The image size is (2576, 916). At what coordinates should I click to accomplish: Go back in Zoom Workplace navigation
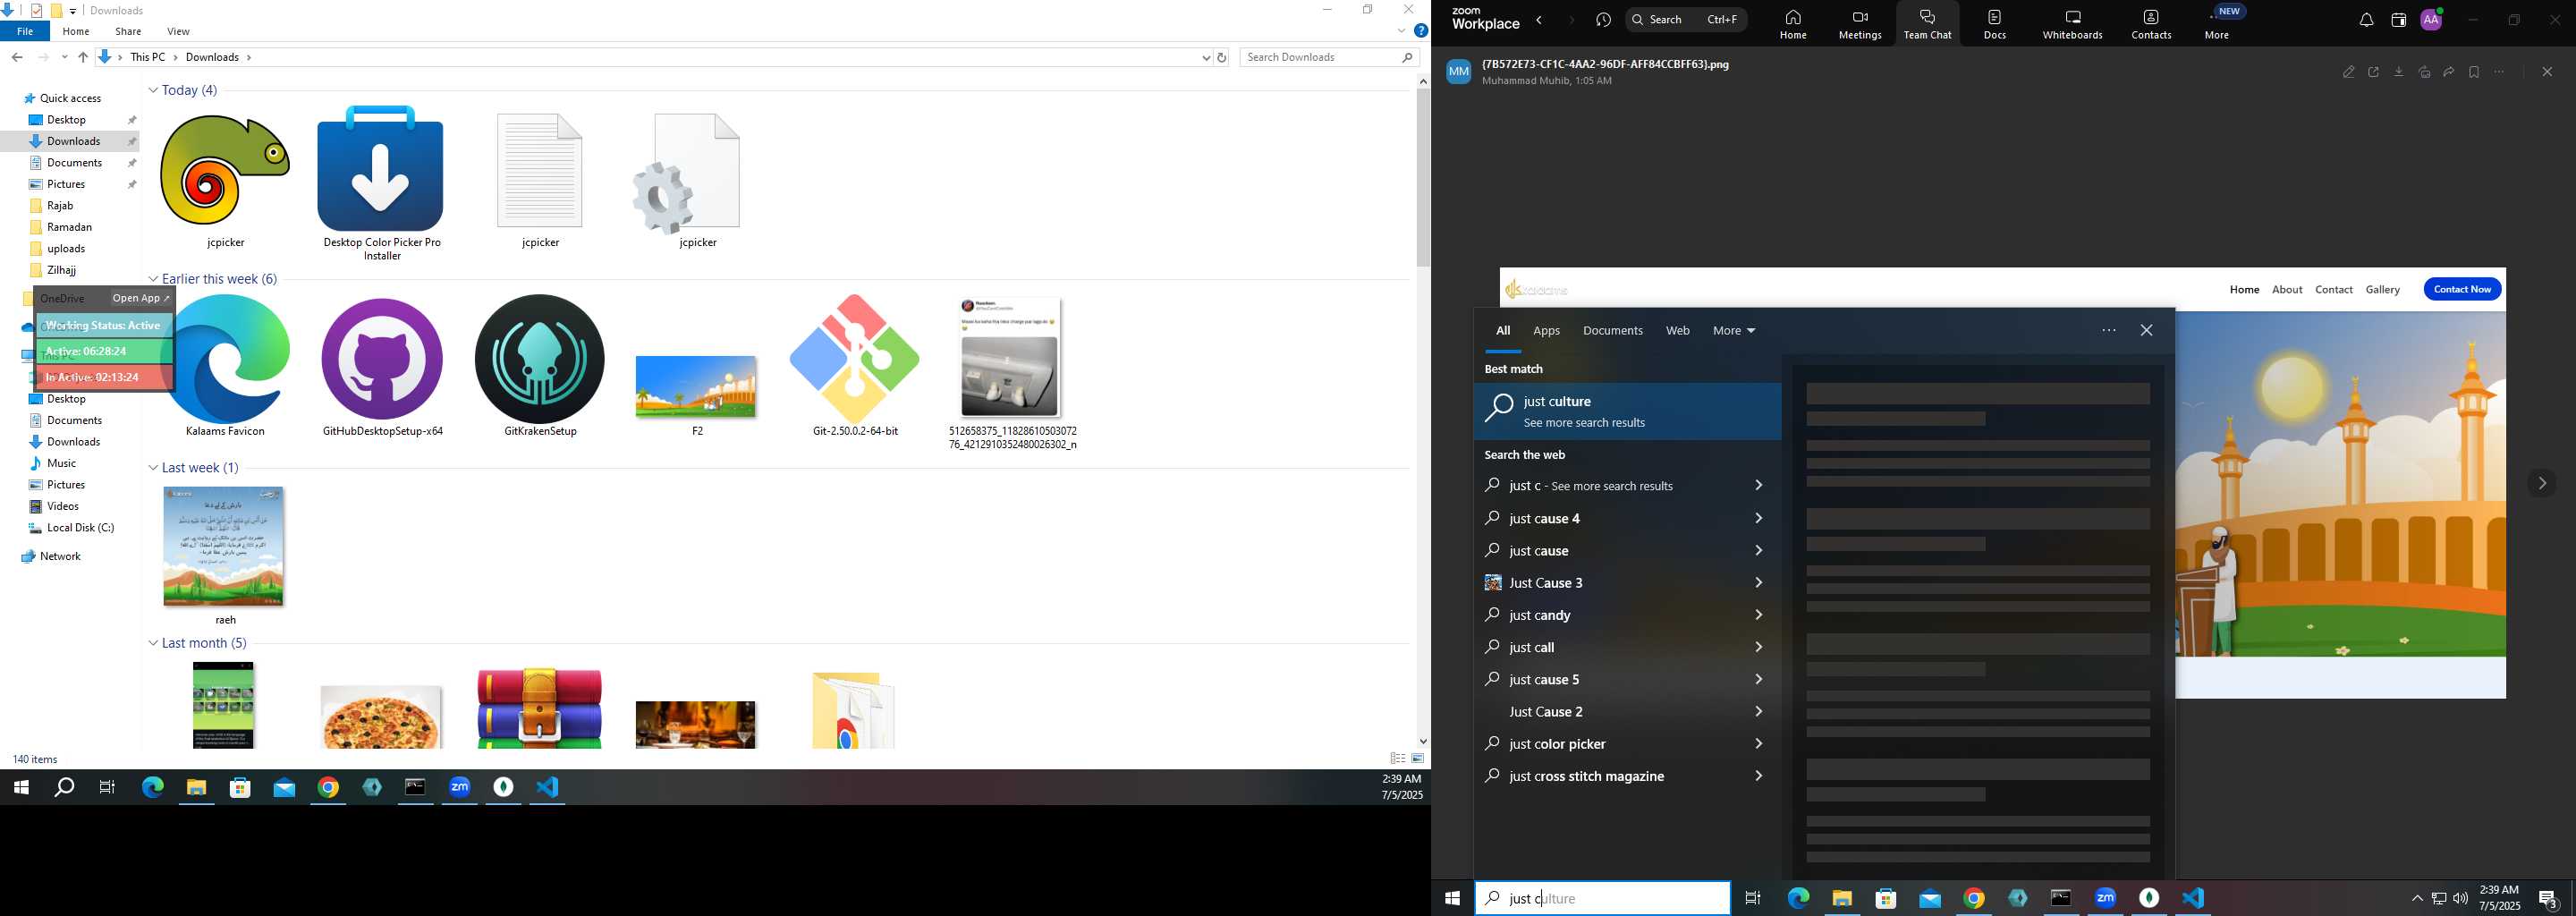coord(1540,20)
